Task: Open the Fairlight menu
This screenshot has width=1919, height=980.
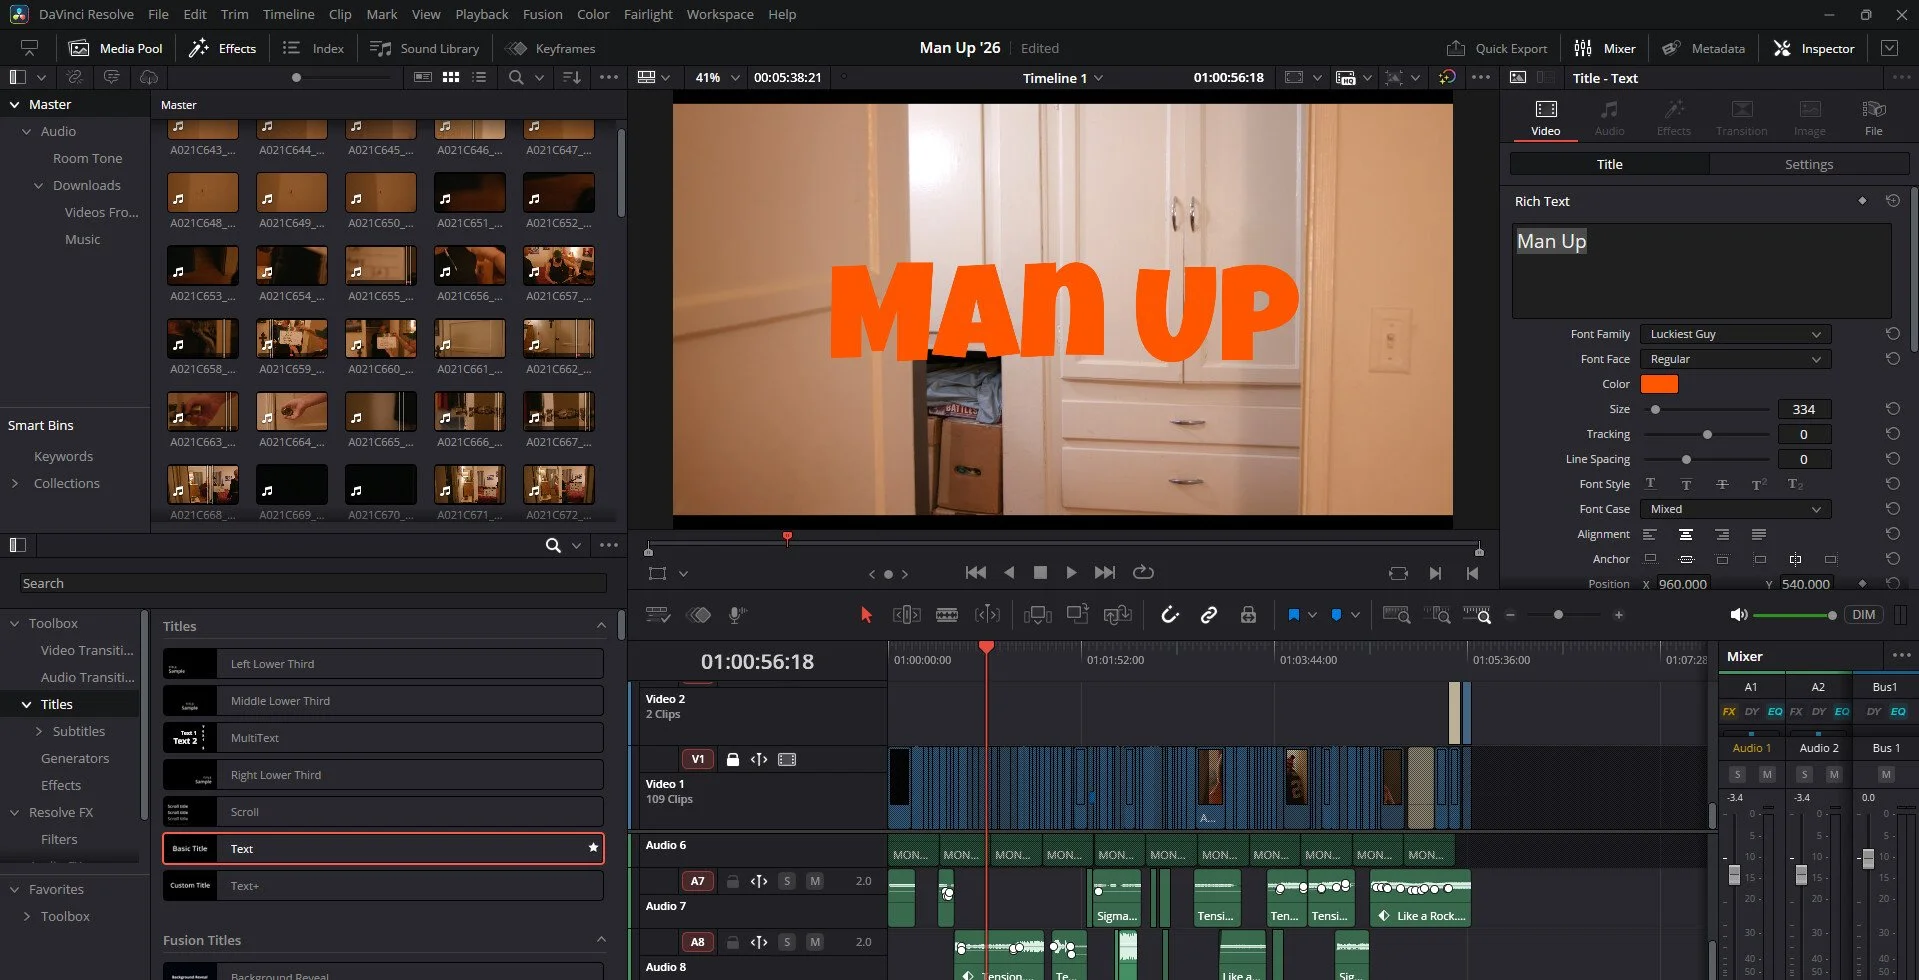Action: coord(648,14)
